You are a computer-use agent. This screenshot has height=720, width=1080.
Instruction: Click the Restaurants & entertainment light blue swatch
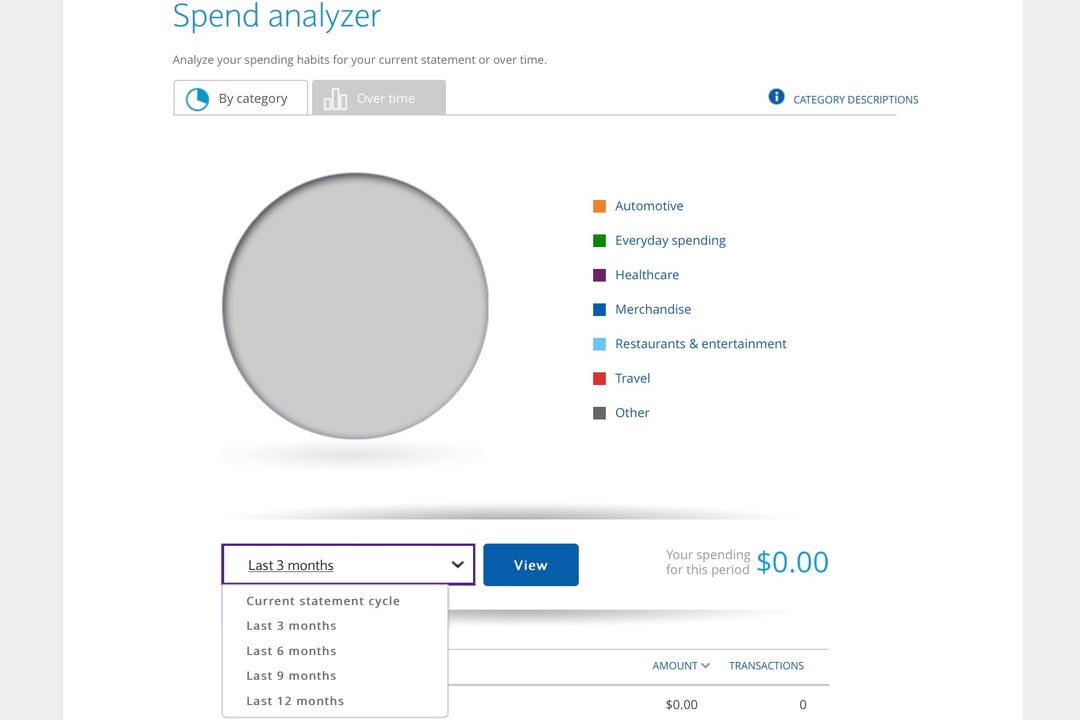coord(599,343)
